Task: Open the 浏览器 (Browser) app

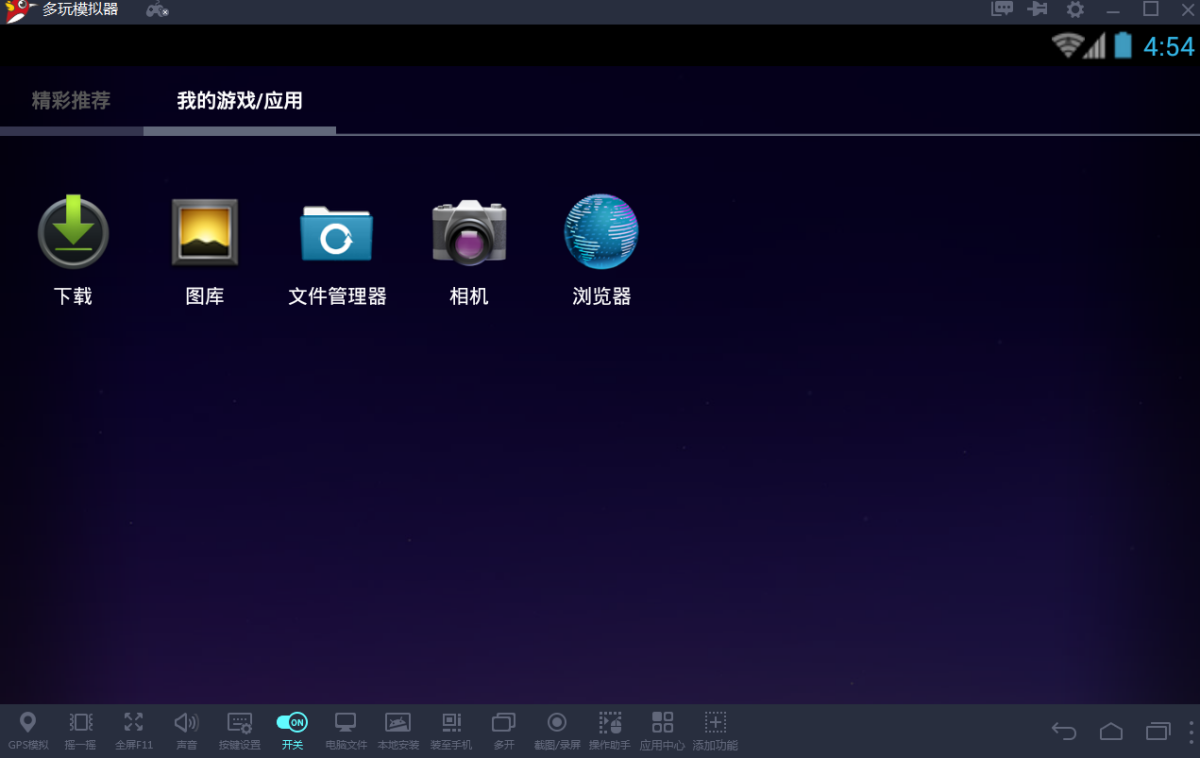Action: tap(601, 232)
